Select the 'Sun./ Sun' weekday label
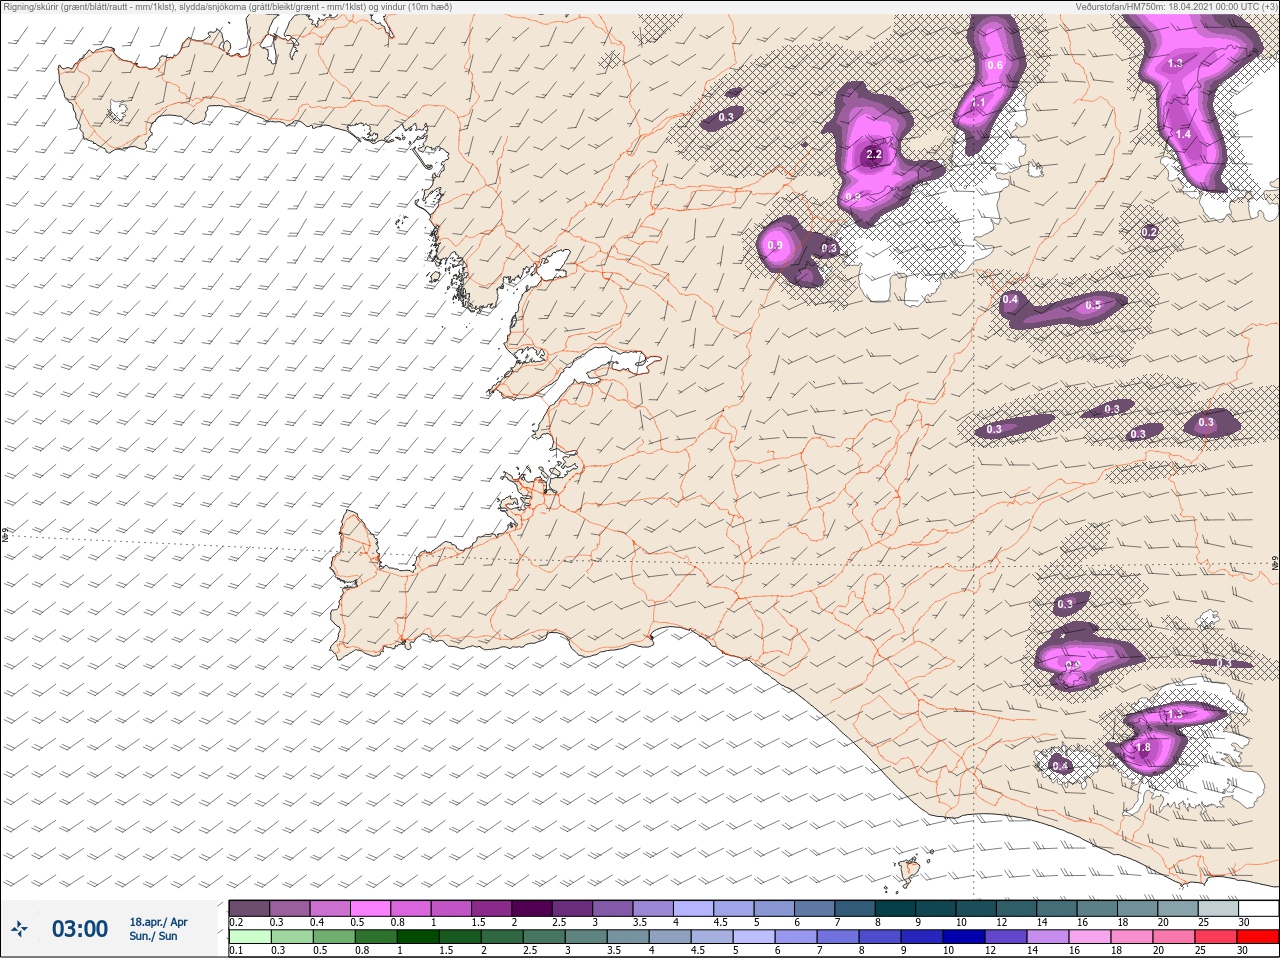The width and height of the screenshot is (1280, 958). tap(154, 936)
